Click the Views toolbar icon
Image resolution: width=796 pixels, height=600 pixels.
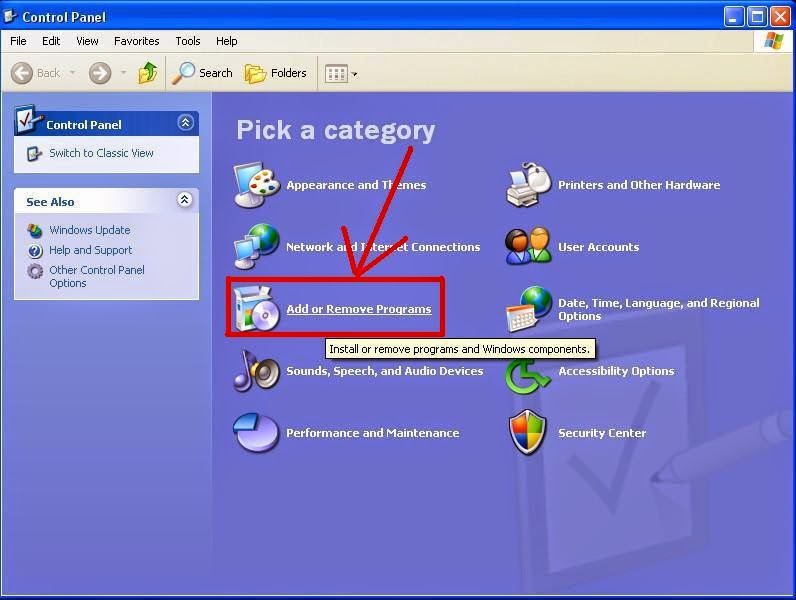(x=336, y=74)
